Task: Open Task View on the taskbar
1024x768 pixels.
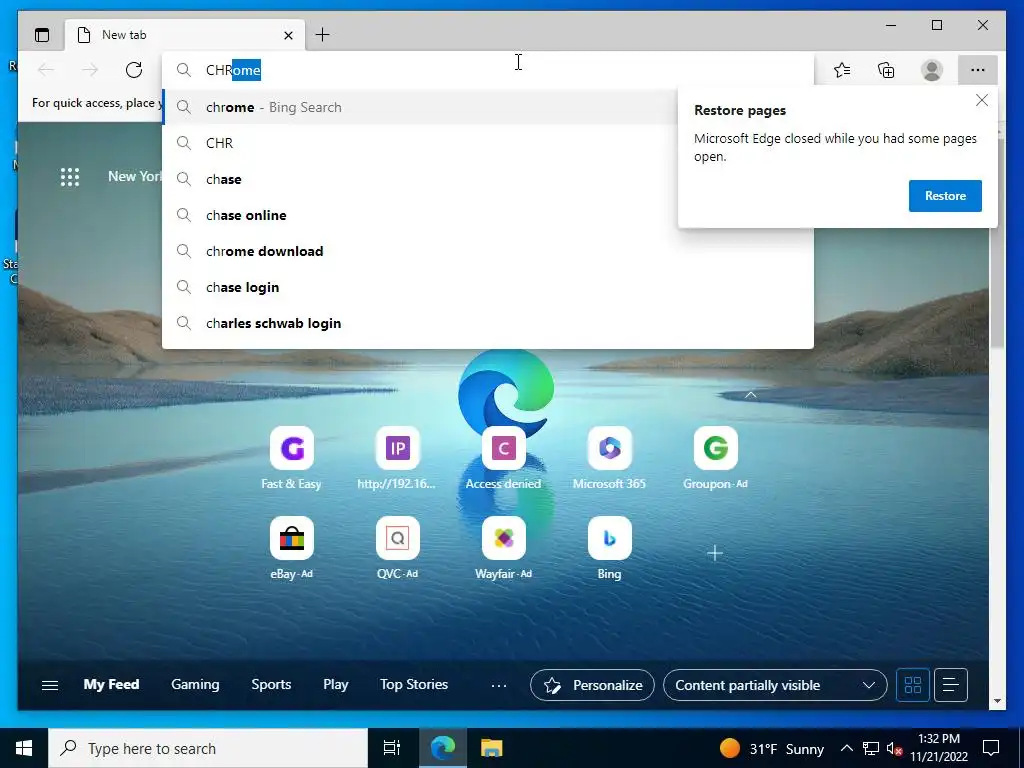Action: pyautogui.click(x=391, y=748)
